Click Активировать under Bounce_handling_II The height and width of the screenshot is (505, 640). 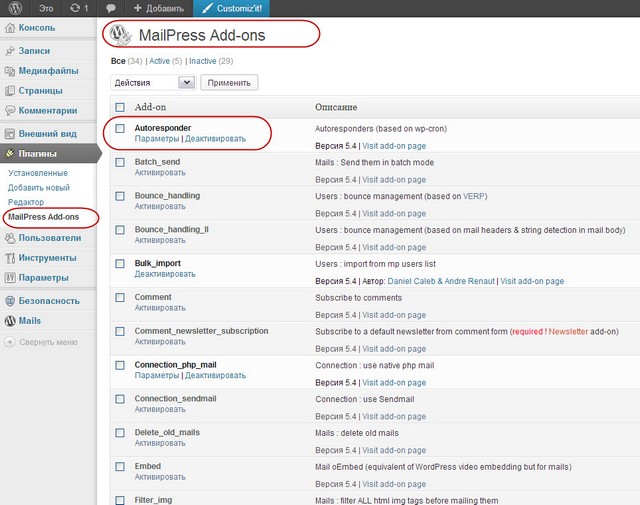pyautogui.click(x=160, y=240)
